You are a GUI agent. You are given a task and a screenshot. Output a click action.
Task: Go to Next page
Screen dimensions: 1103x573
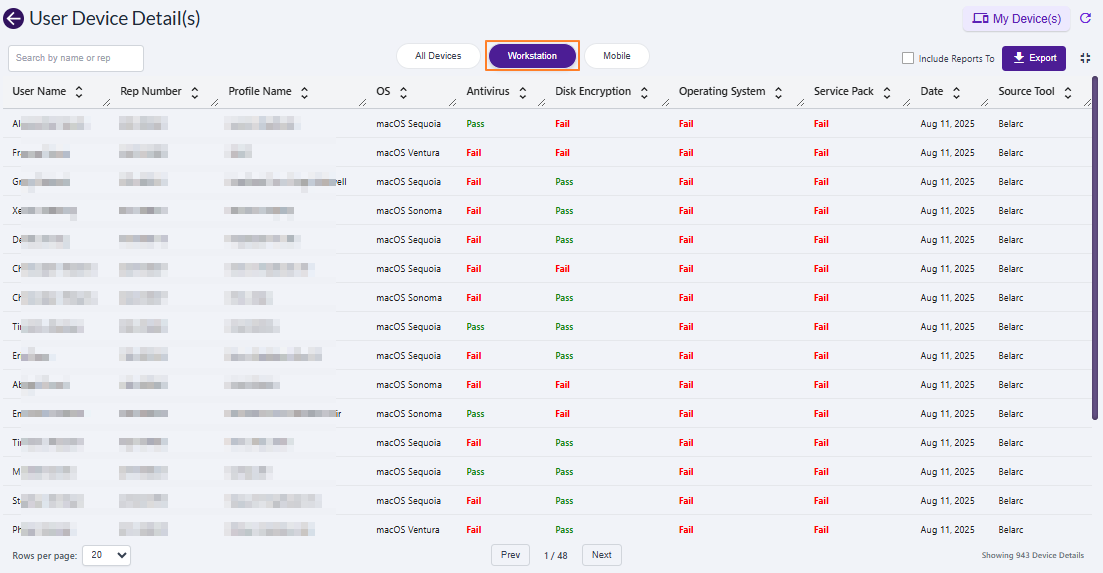click(x=601, y=555)
